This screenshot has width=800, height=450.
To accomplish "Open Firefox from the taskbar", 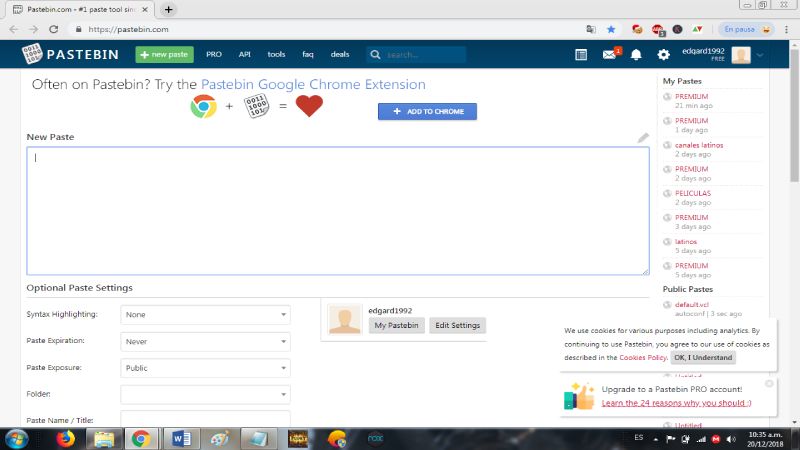I will (x=65, y=439).
